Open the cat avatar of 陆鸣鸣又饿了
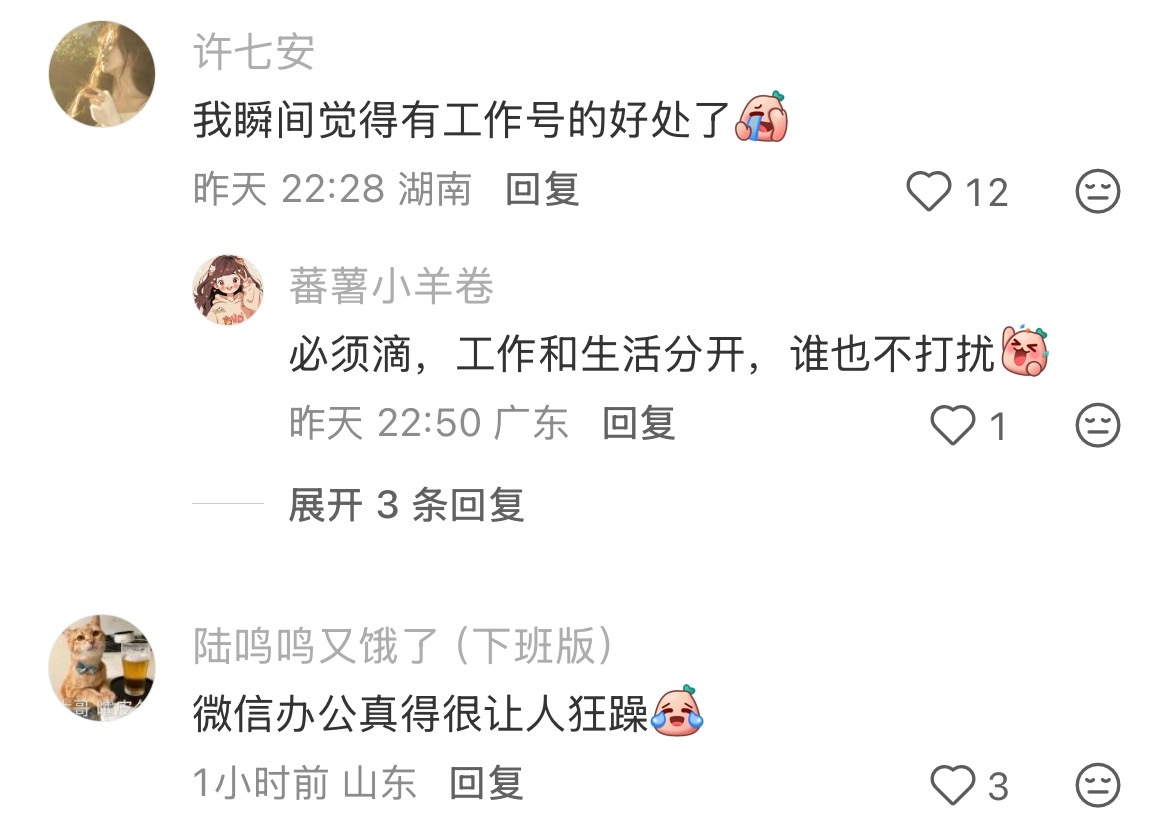Viewport: 1170px width, 837px height. (x=101, y=668)
